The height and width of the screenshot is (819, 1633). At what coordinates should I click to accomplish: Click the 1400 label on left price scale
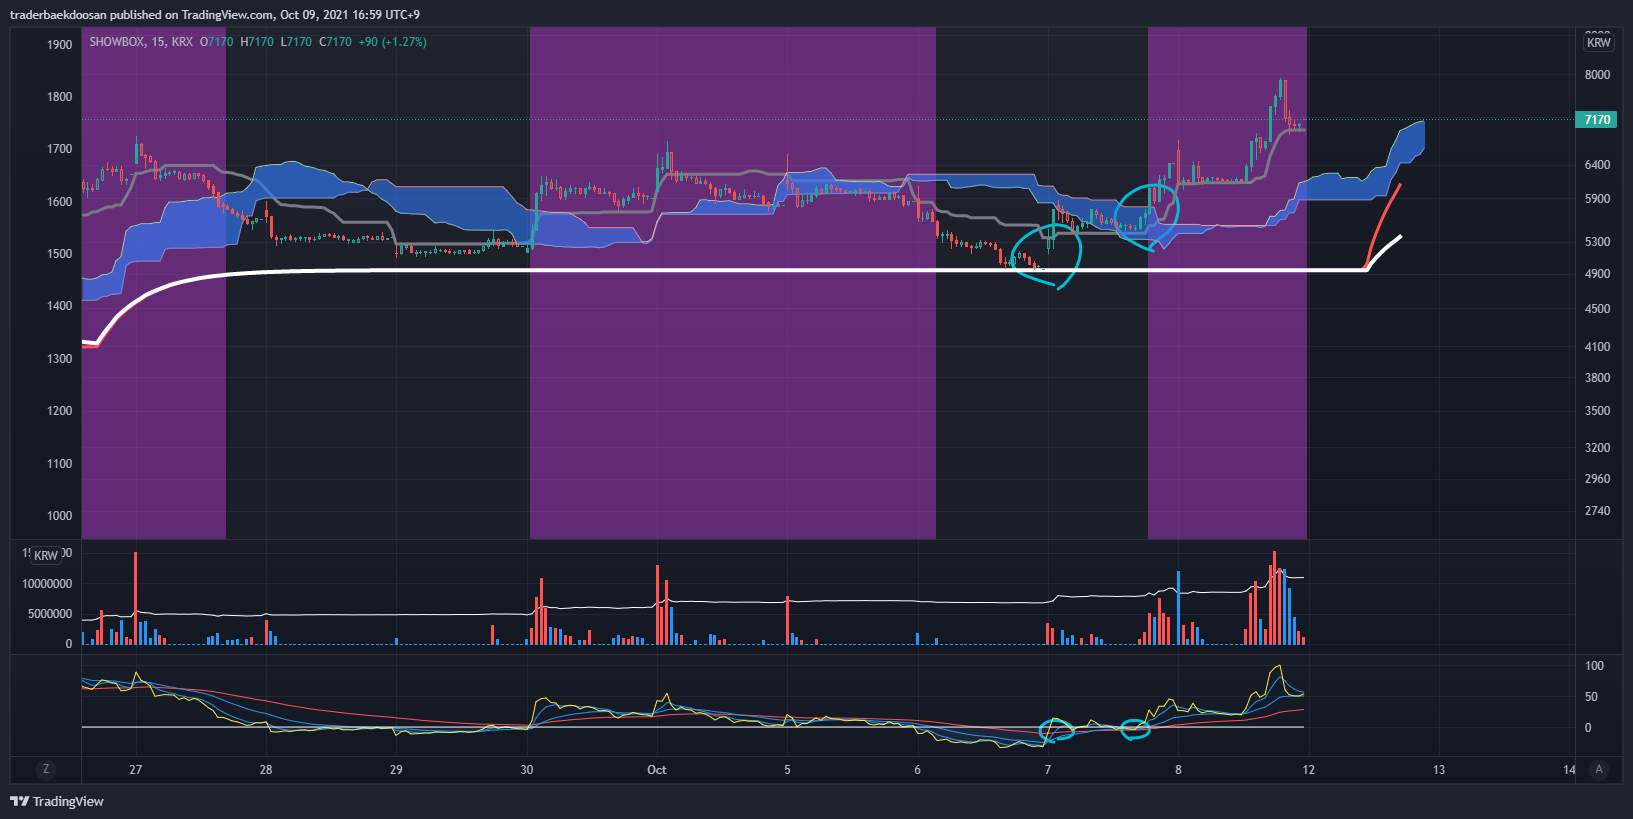pyautogui.click(x=60, y=306)
